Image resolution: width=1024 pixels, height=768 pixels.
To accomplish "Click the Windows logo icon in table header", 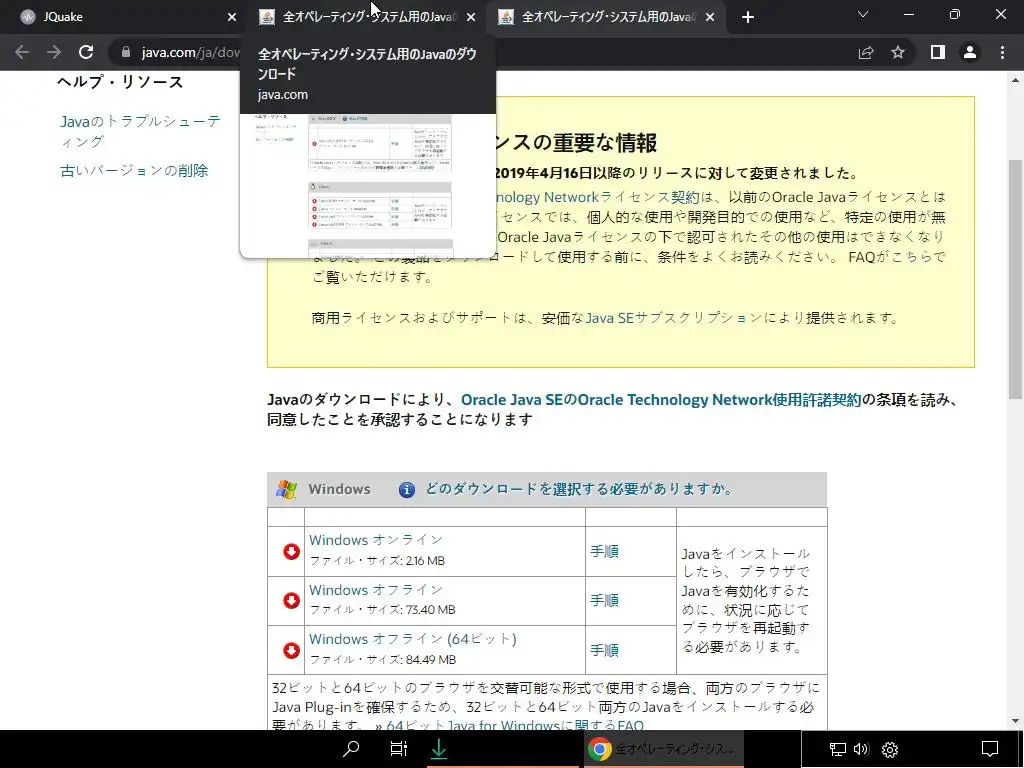I will pyautogui.click(x=286, y=489).
